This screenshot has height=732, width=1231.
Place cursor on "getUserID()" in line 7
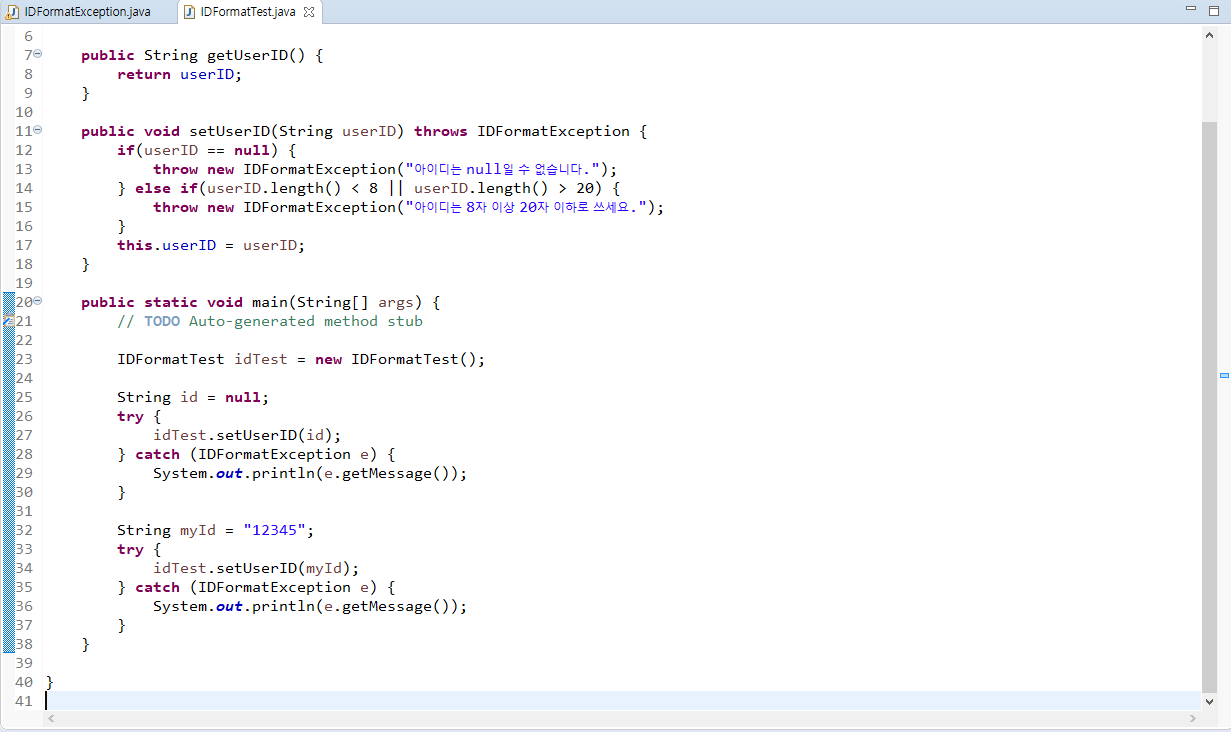[x=255, y=55]
